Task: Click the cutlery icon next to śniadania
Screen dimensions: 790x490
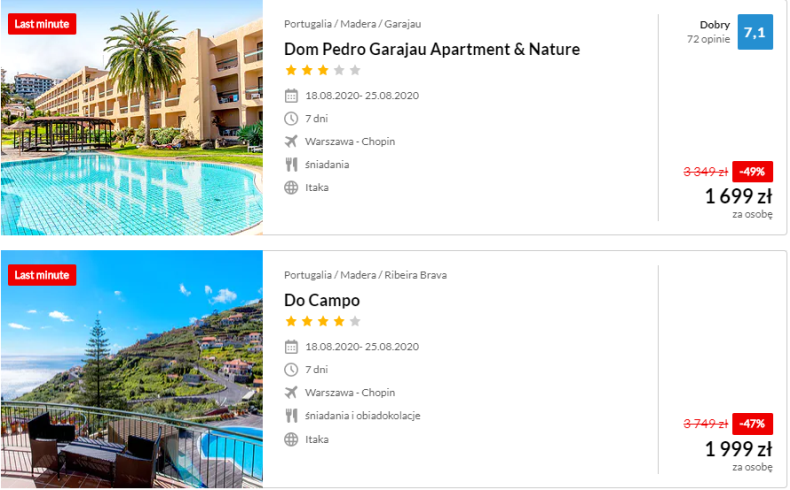Action: click(x=291, y=165)
